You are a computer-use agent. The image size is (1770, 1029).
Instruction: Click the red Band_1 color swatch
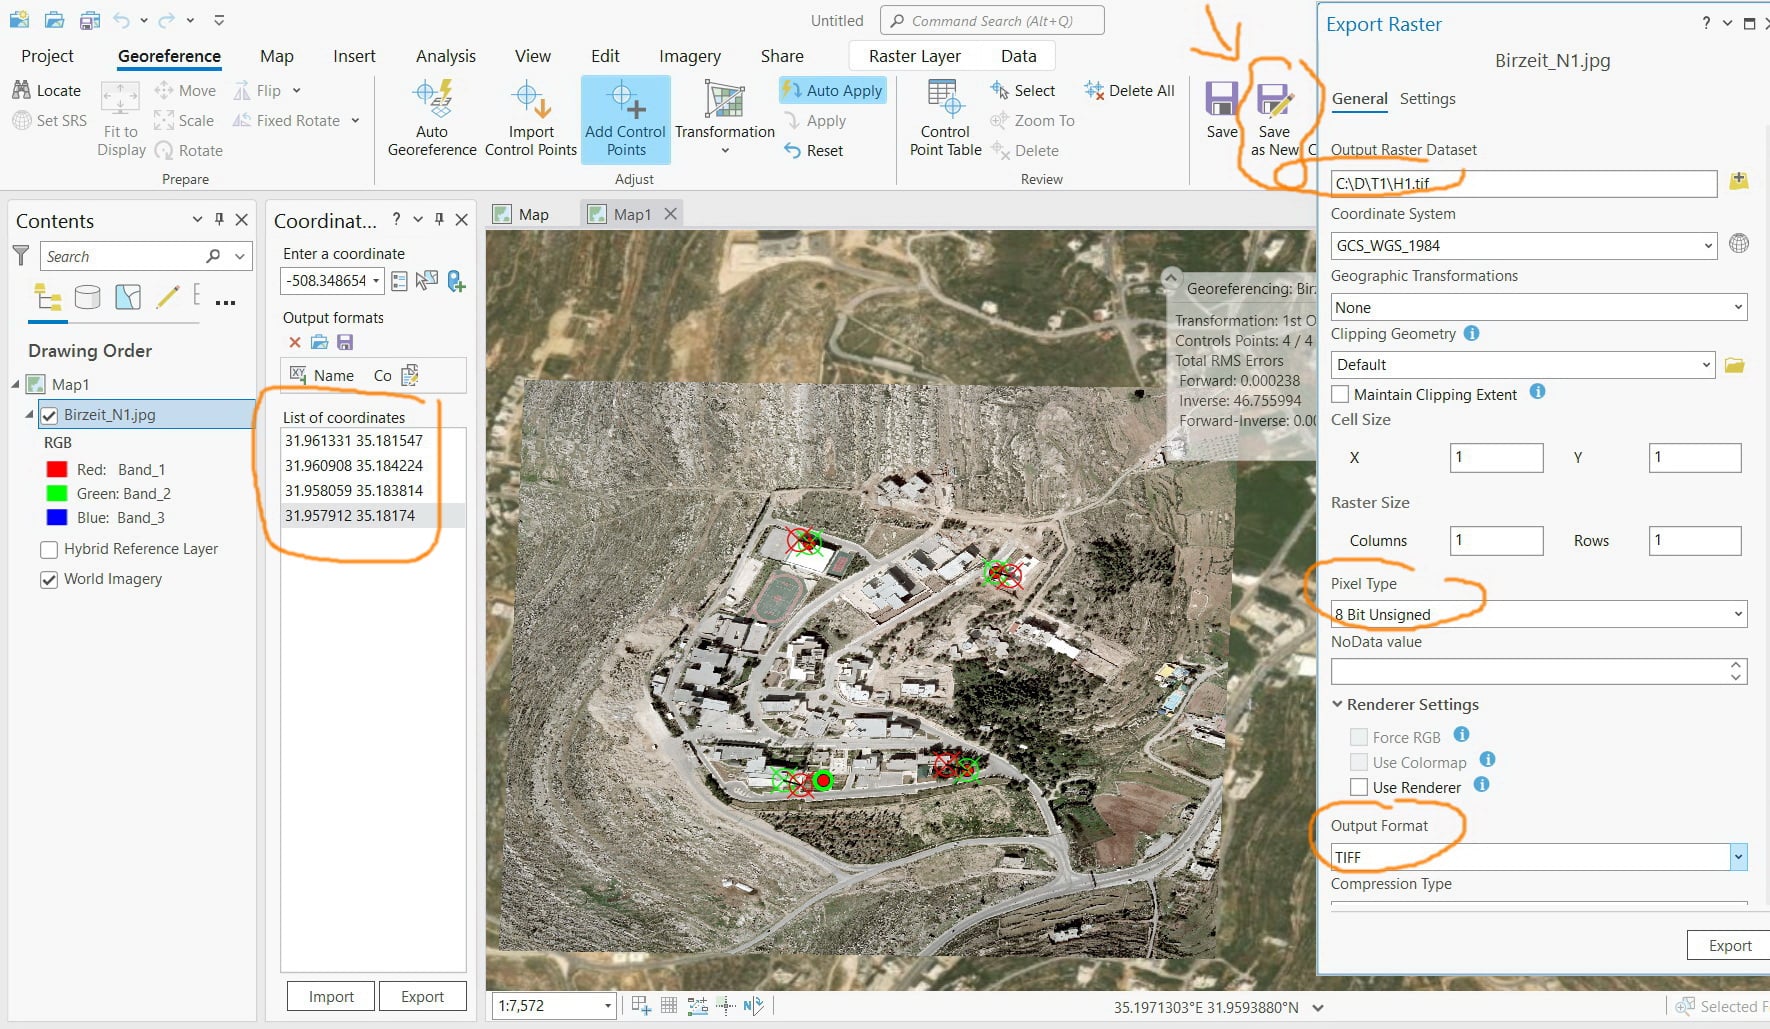pos(57,469)
